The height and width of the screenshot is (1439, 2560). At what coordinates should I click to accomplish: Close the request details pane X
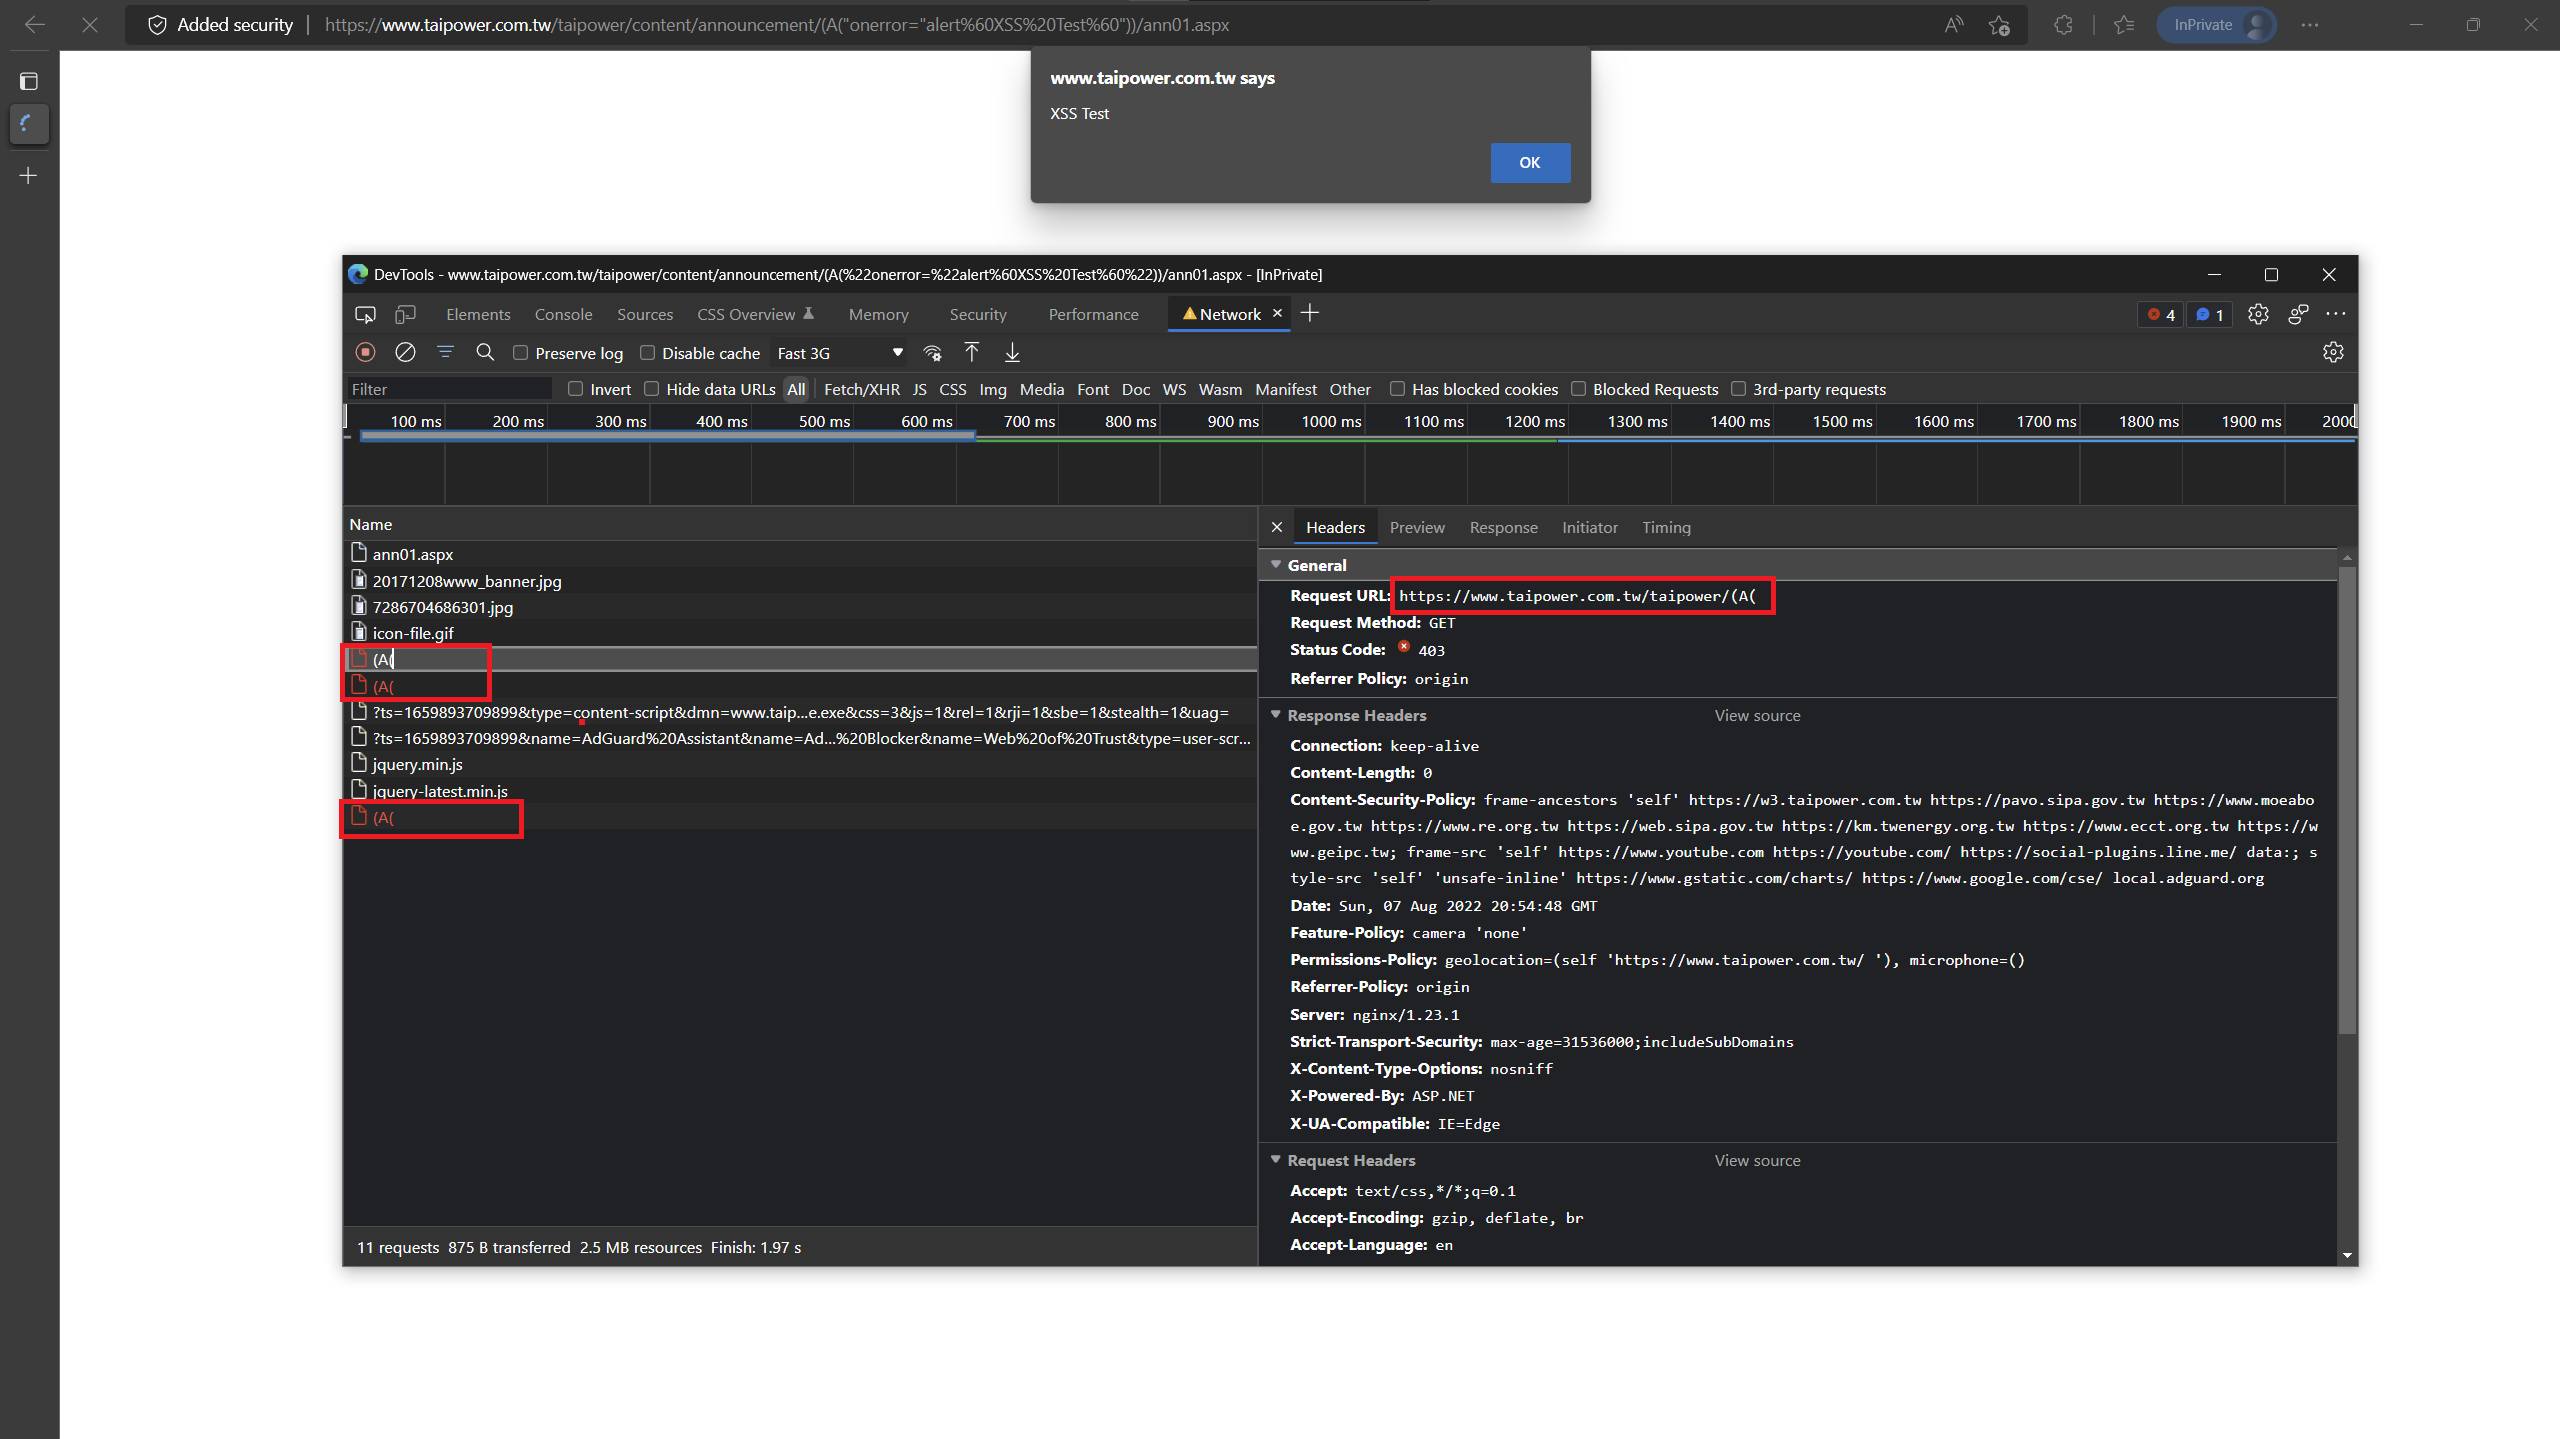[1277, 527]
